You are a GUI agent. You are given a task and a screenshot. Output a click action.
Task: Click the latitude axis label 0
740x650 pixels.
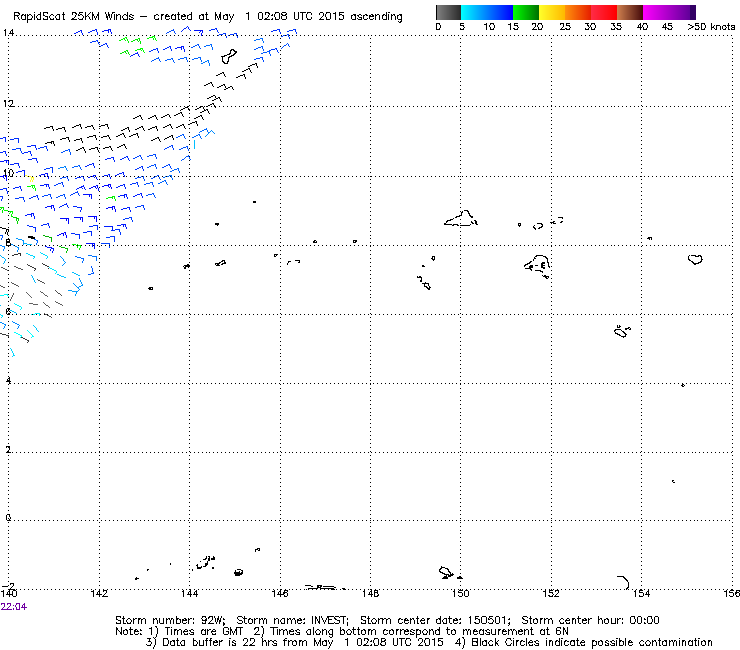click(8, 518)
